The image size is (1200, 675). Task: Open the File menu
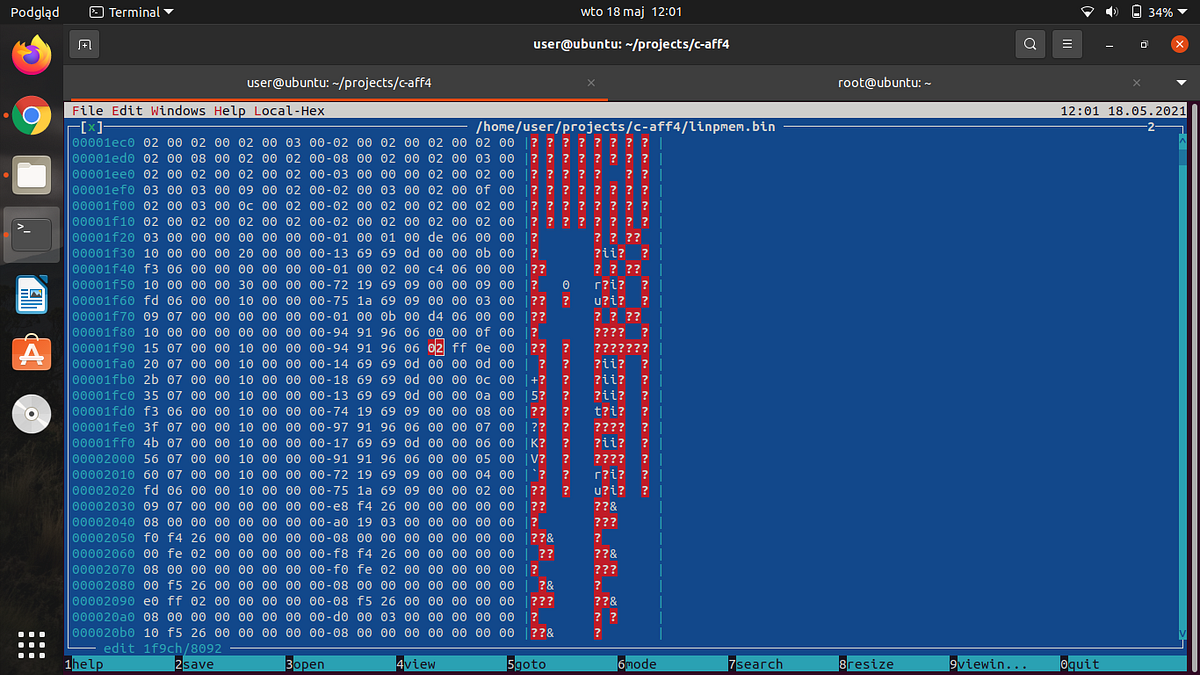click(87, 111)
